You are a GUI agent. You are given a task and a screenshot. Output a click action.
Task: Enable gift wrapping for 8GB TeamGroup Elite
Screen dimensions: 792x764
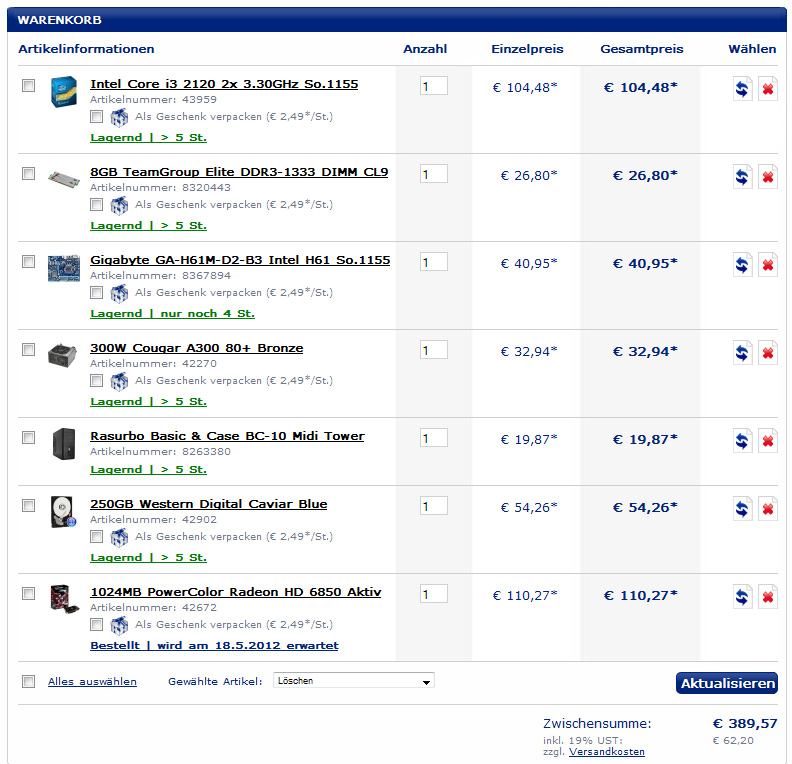click(x=97, y=205)
